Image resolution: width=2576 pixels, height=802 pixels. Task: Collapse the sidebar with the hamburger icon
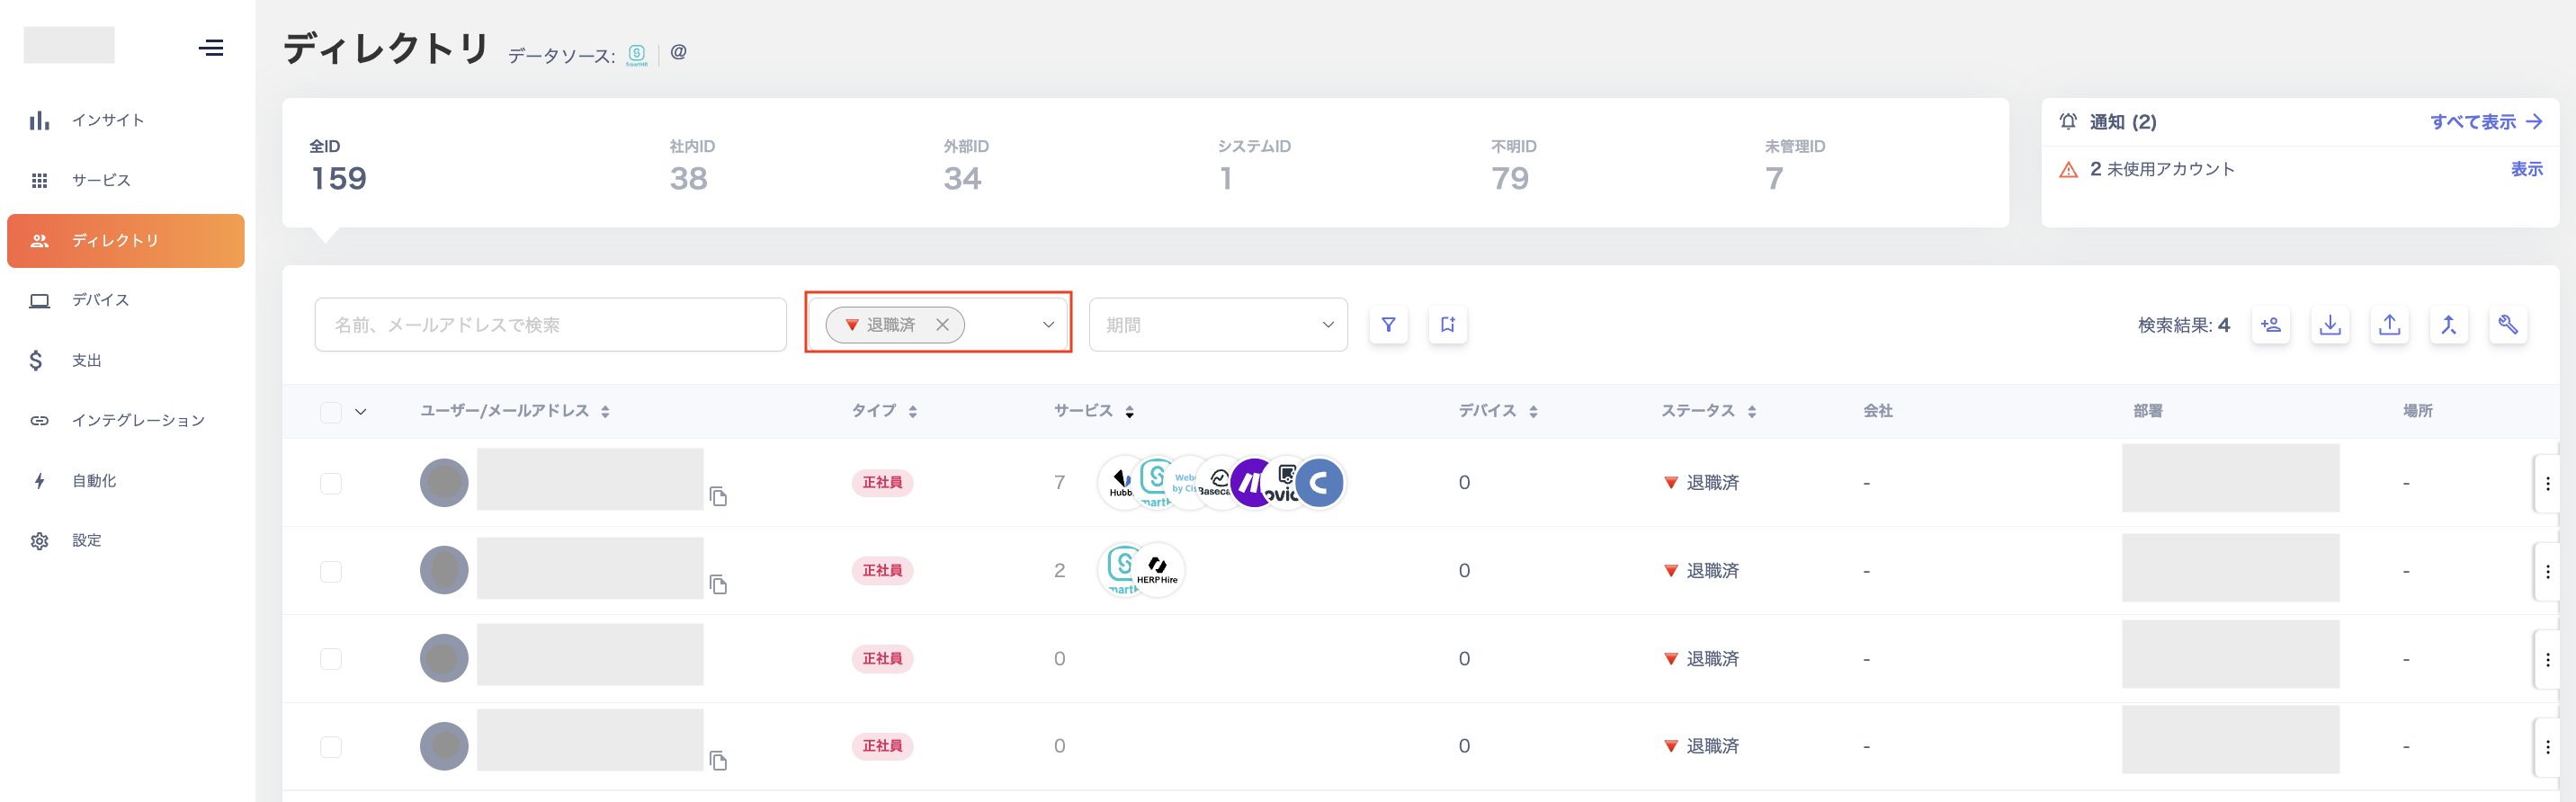211,48
